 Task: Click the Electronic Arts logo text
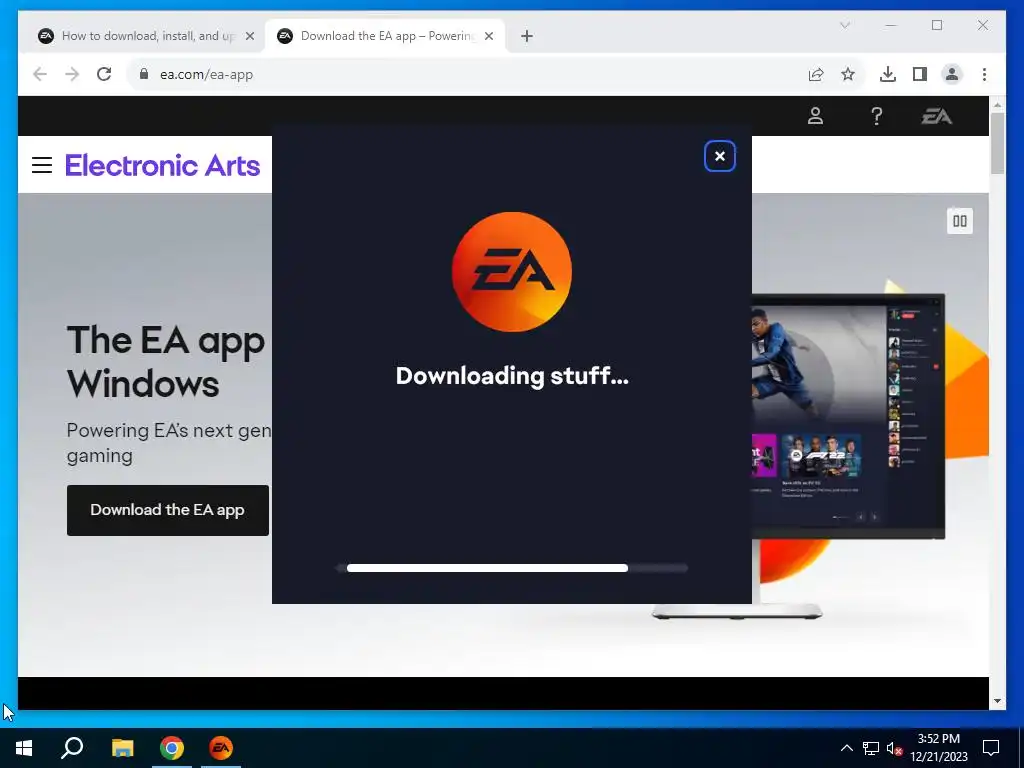click(x=163, y=165)
